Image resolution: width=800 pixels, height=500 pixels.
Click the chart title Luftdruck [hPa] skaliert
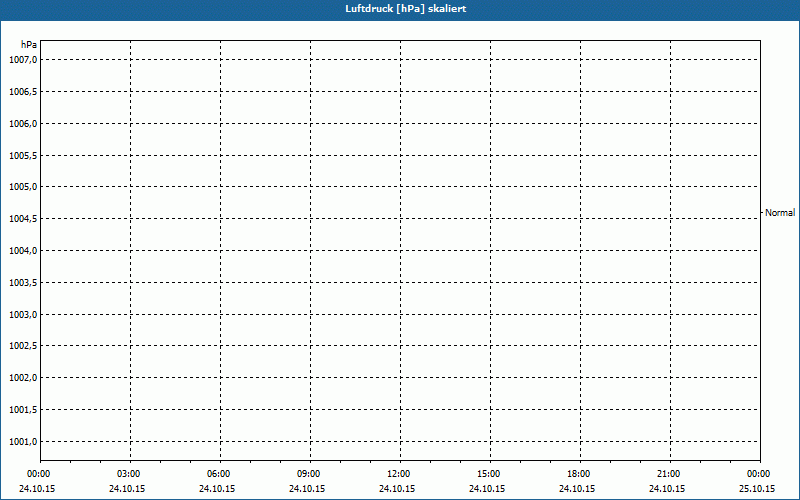[x=400, y=8]
